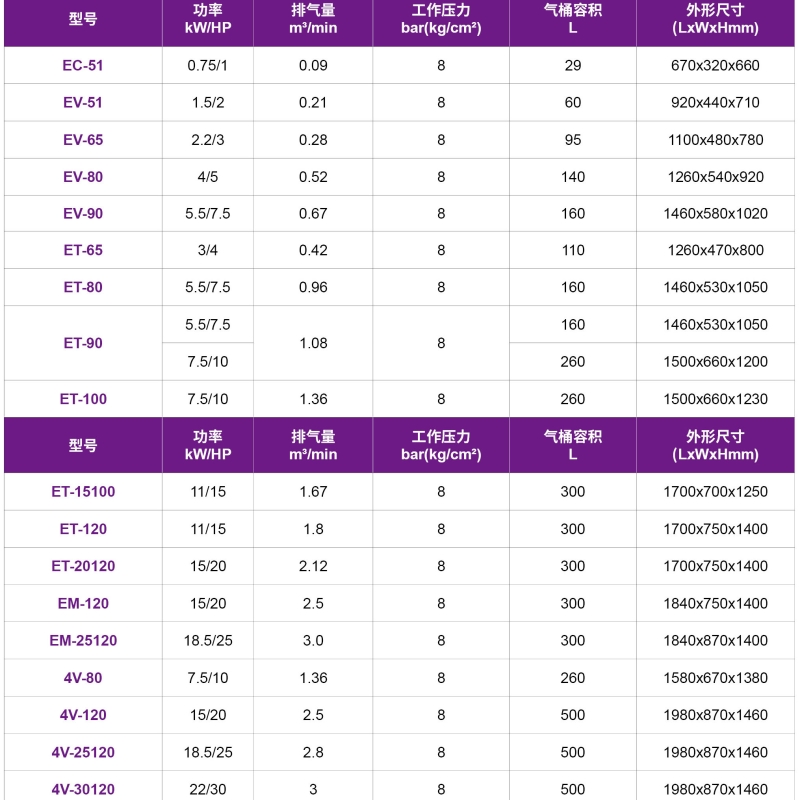
Task: Open the 4V-30120 model entry
Action: (83, 789)
